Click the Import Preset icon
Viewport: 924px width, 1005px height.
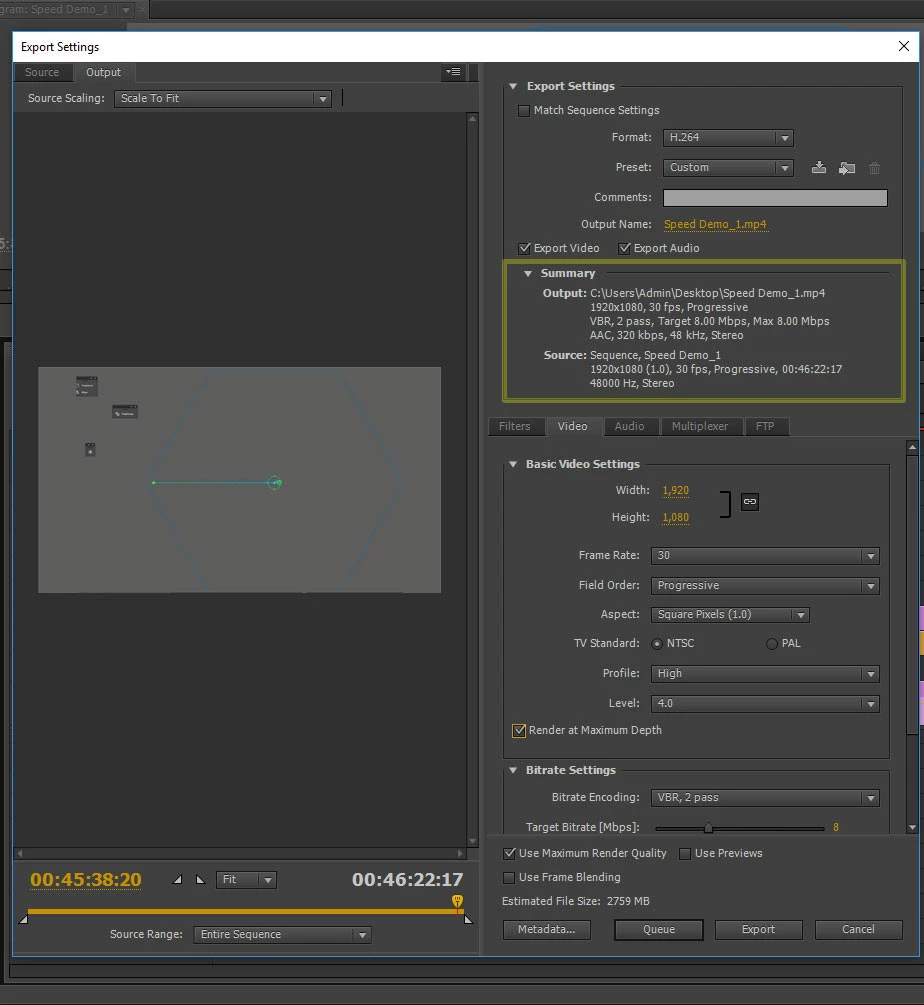coord(846,168)
